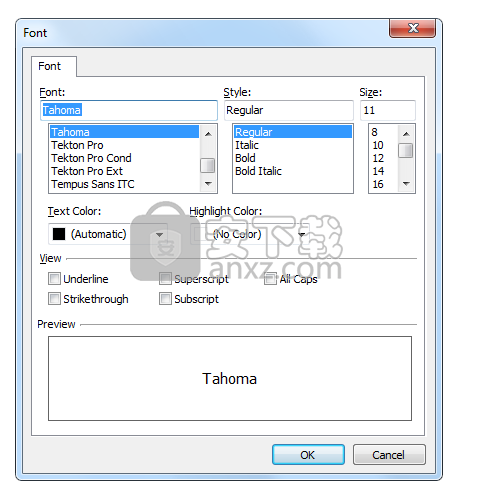This screenshot has width=477, height=485.
Task: Click the font list scroll down arrow
Action: 208,184
